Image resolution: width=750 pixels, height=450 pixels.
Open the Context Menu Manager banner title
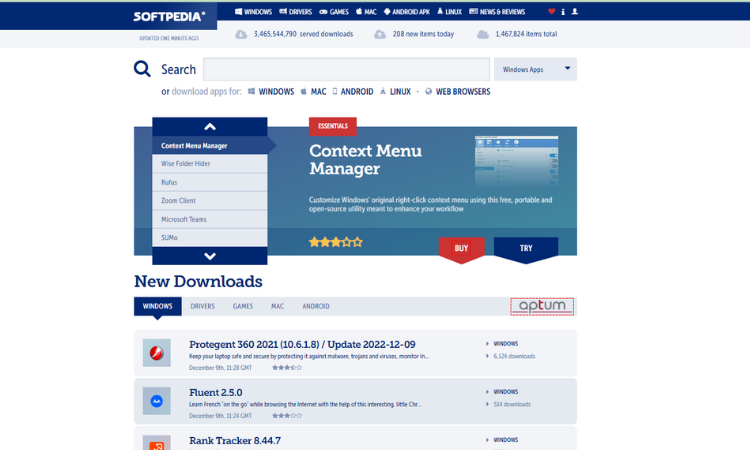[365, 160]
